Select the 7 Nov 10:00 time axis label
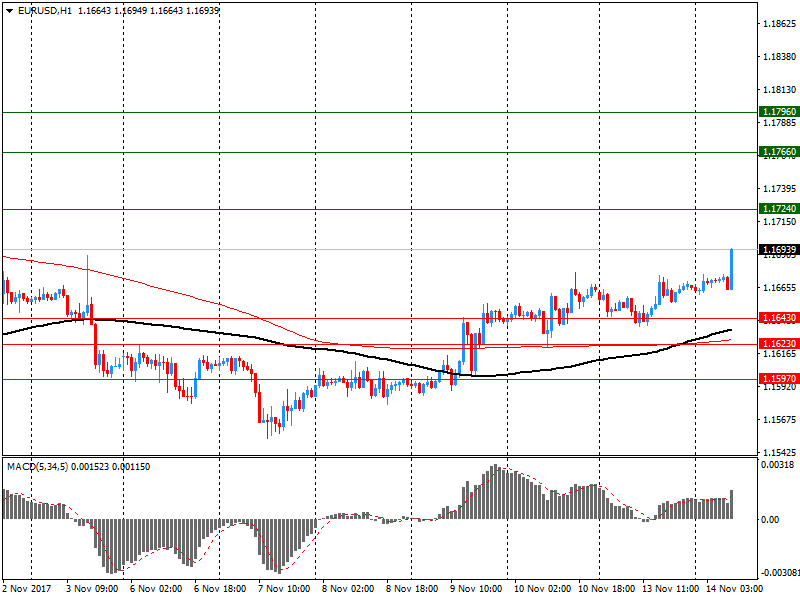This screenshot has width=800, height=600. (x=284, y=589)
